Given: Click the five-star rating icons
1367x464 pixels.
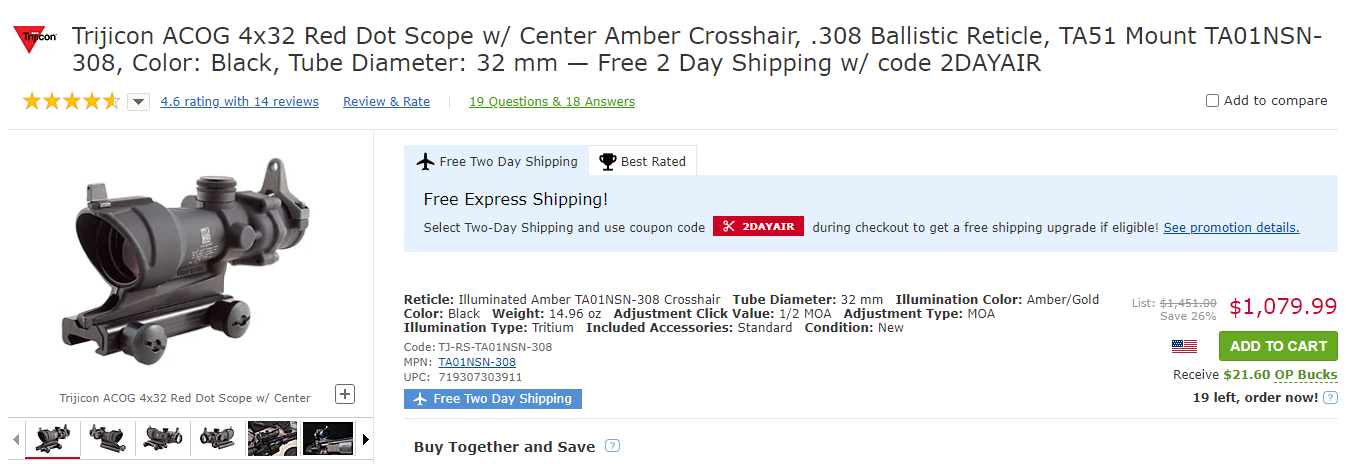Looking at the screenshot, I should 71,101.
